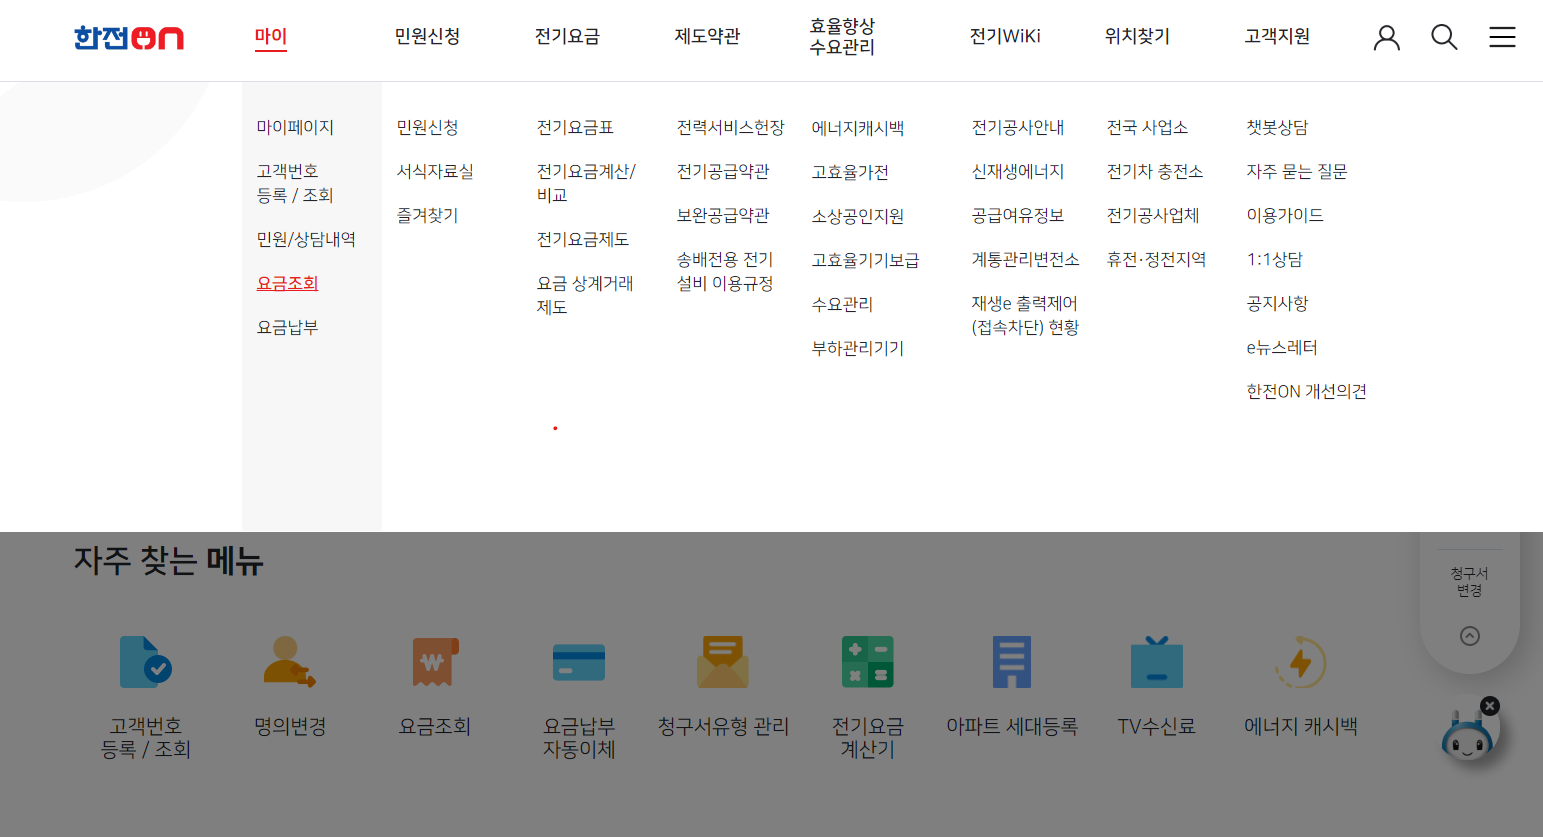Open 고효율가전 link

850,173
